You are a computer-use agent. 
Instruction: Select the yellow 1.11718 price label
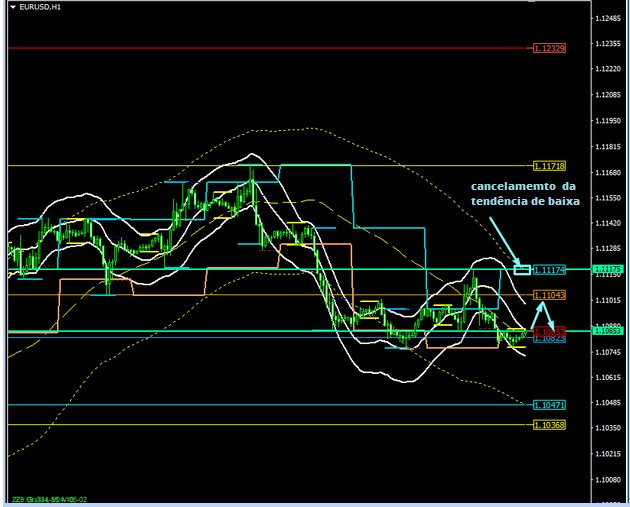[x=549, y=165]
